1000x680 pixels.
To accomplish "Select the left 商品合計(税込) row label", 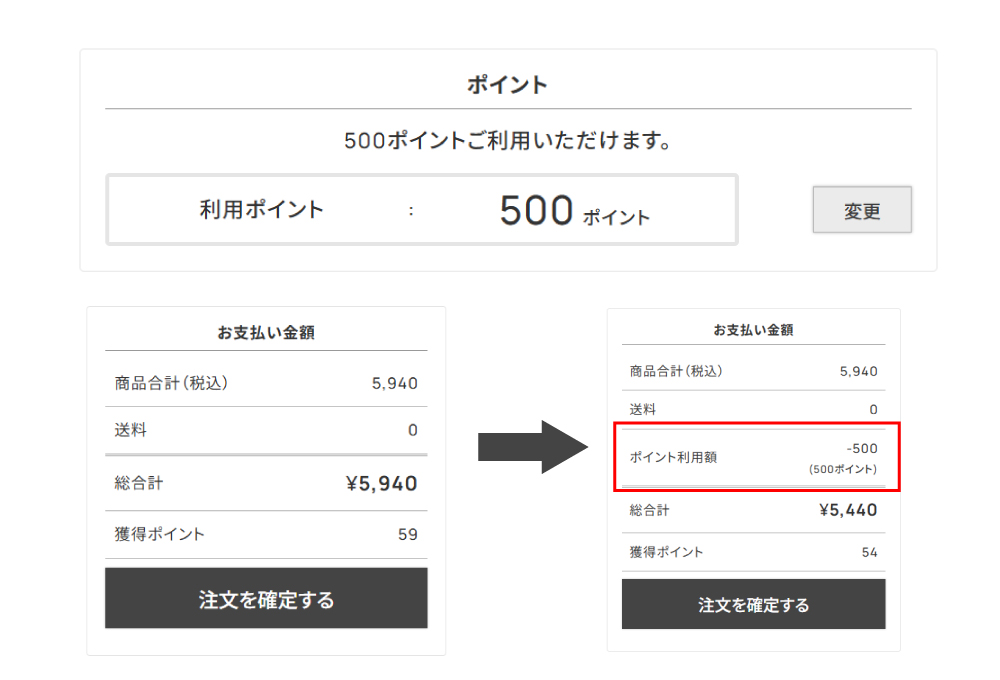I will (x=171, y=383).
